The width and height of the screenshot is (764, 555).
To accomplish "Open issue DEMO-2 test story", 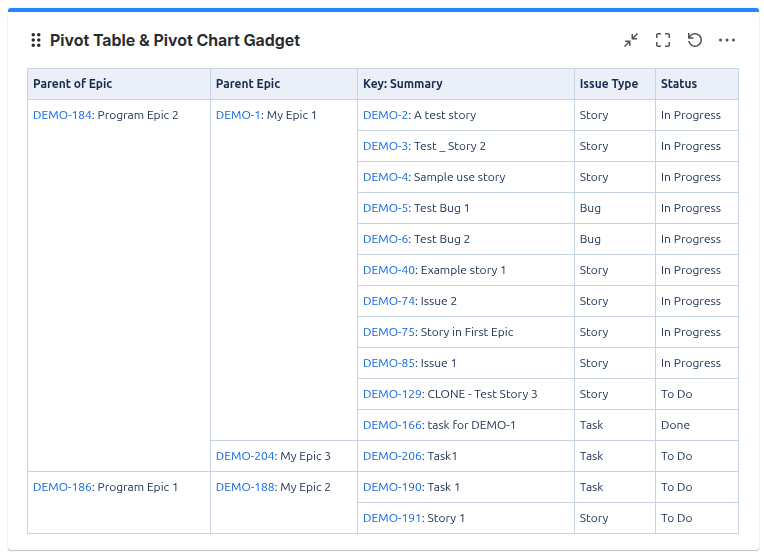I will point(385,115).
